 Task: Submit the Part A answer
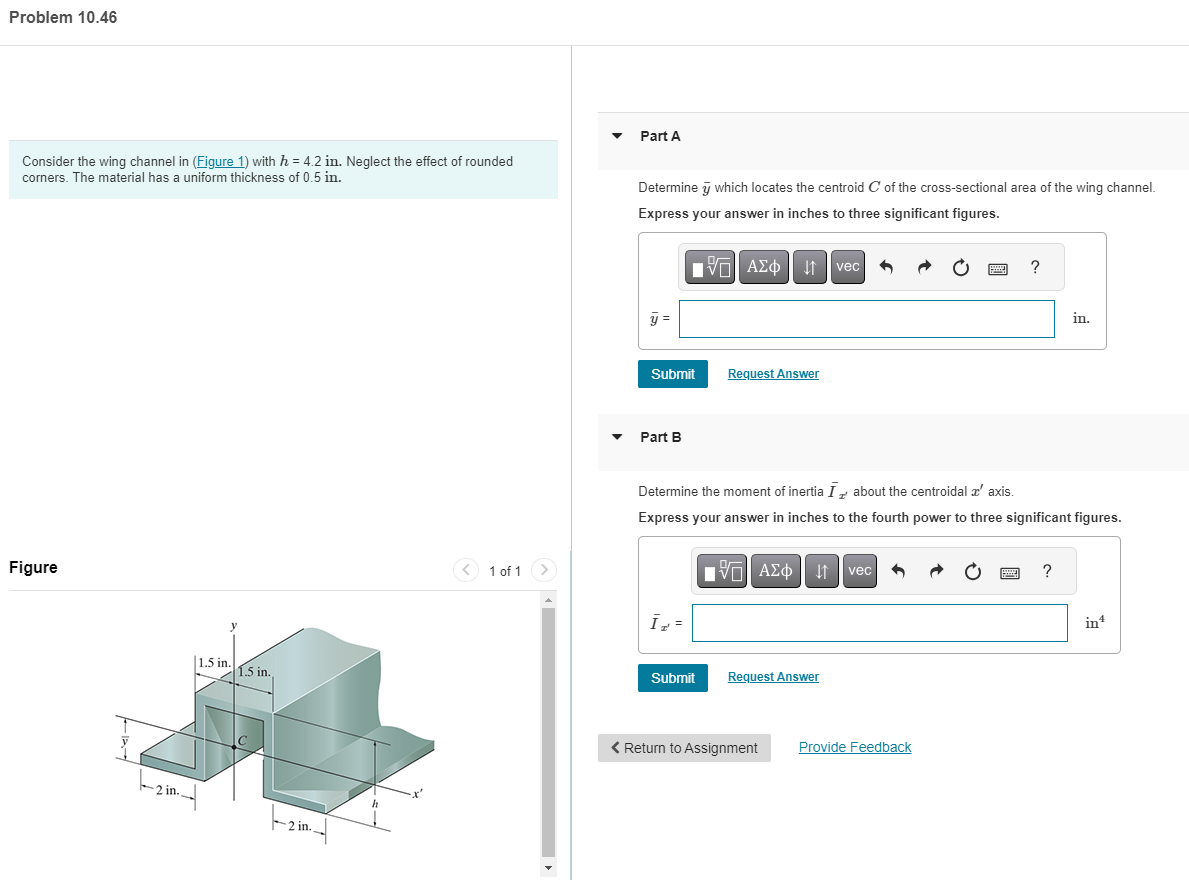[x=672, y=373]
